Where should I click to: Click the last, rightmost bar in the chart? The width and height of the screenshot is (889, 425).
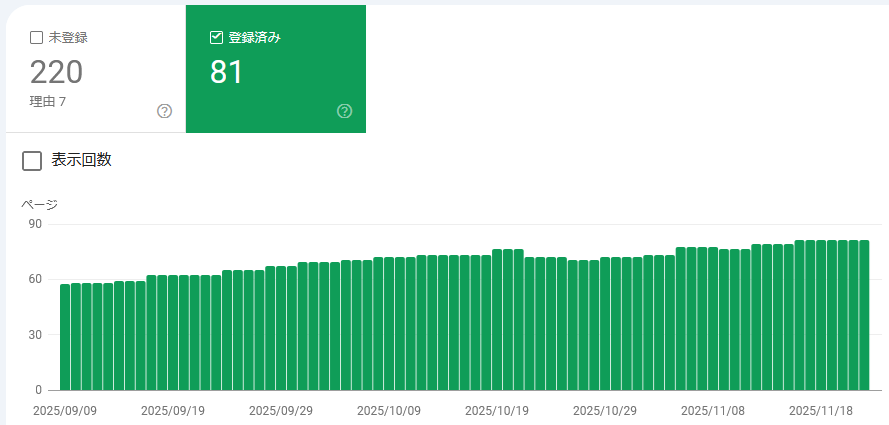[864, 315]
